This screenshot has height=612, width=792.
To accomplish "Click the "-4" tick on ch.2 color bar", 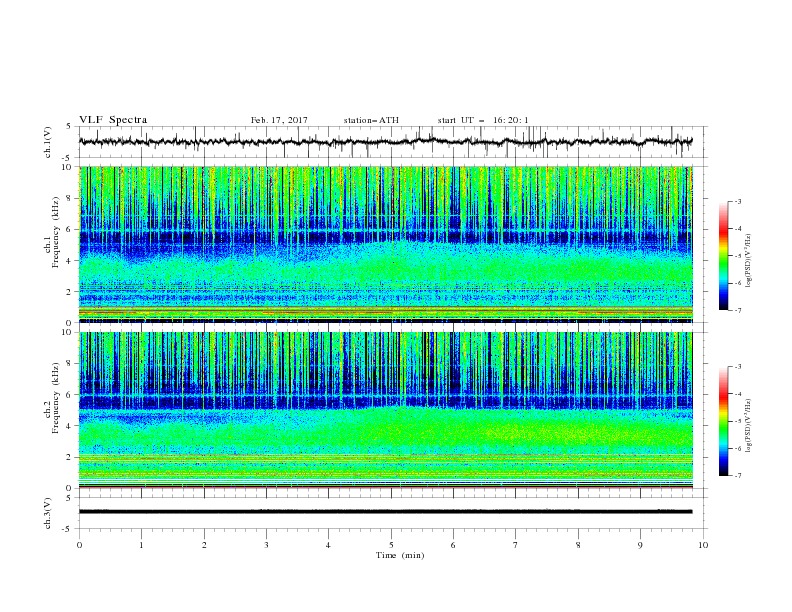I will [737, 394].
